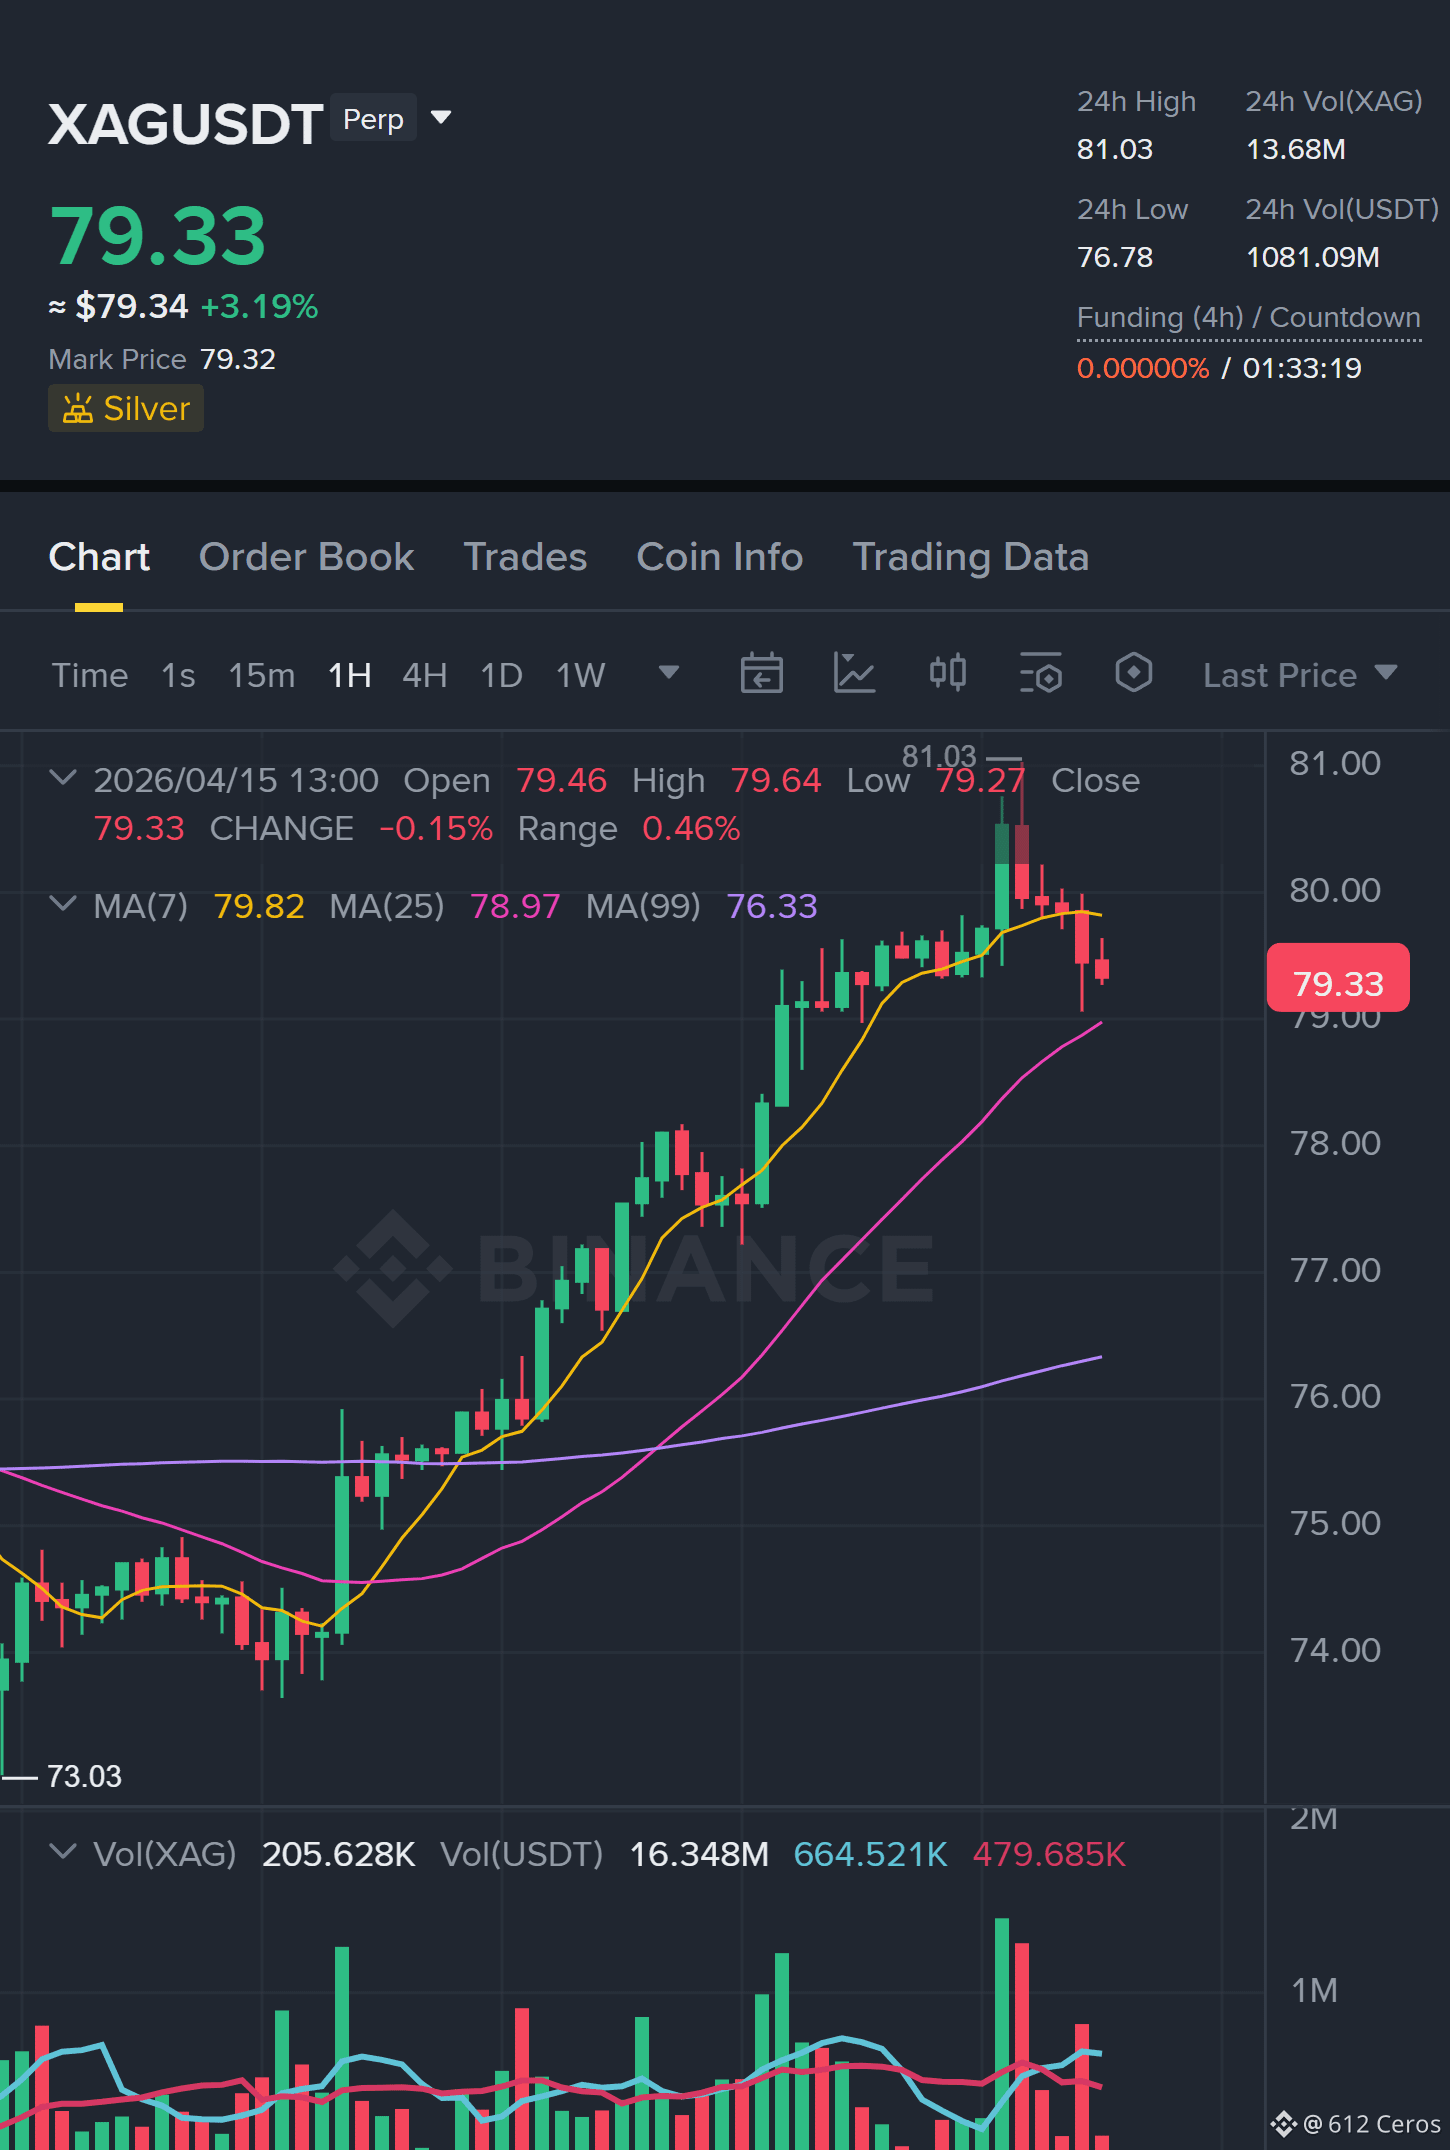1450x2150 pixels.
Task: Click the @ 612 Ceros watermark handle
Action: coord(1356,2124)
